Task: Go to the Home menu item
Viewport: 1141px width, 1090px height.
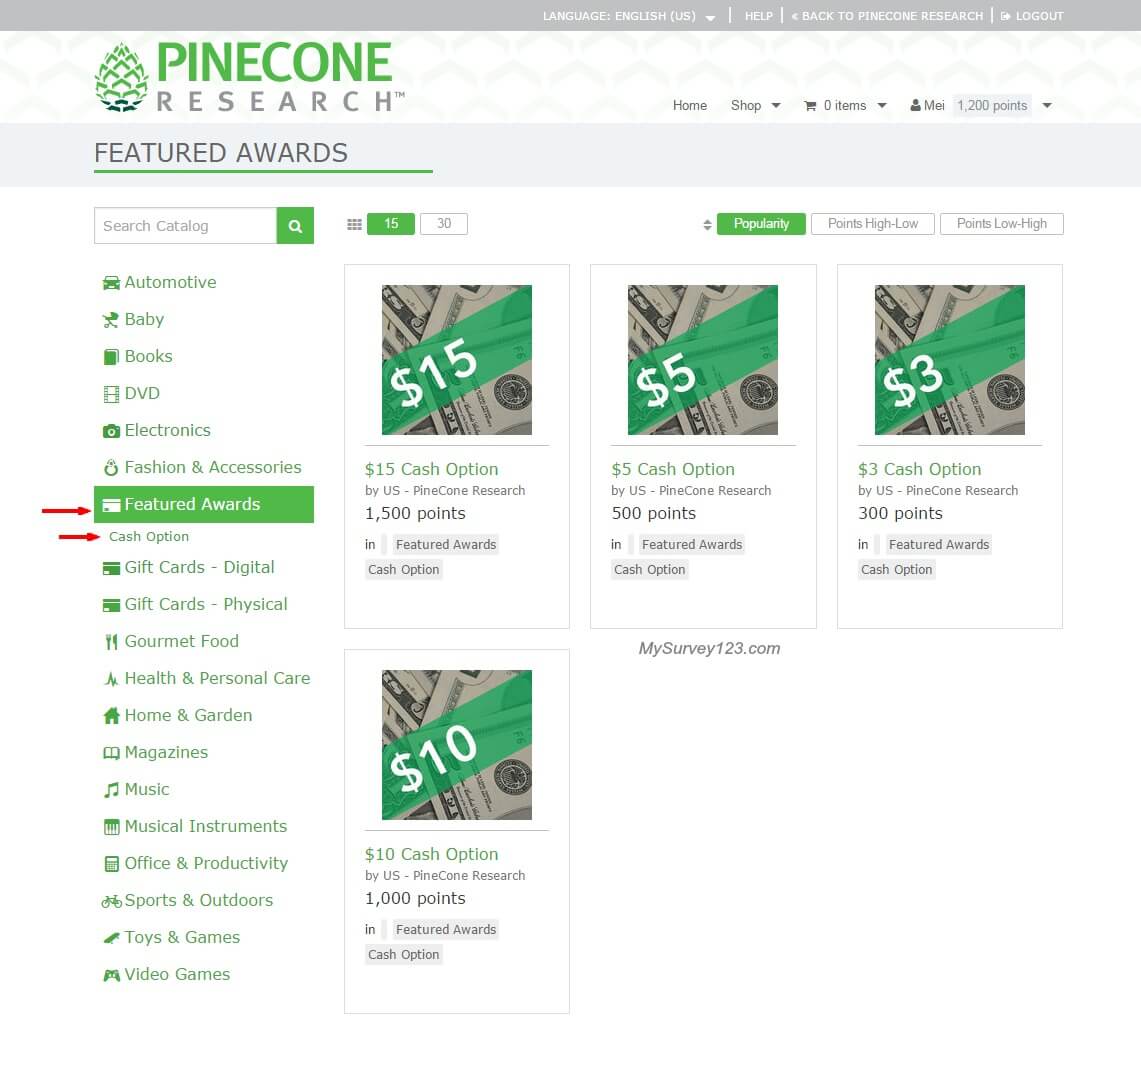Action: 689,106
